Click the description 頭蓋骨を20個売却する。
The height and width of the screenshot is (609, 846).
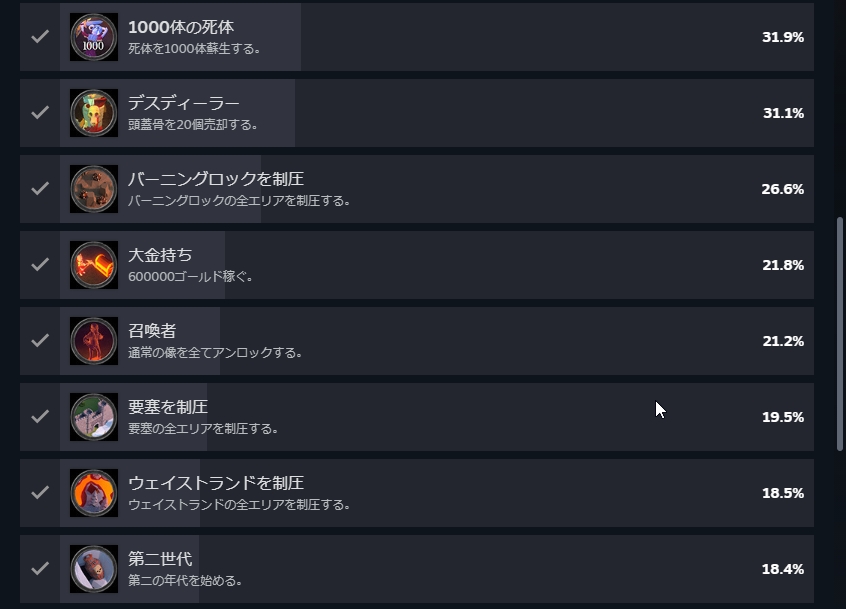pos(193,125)
